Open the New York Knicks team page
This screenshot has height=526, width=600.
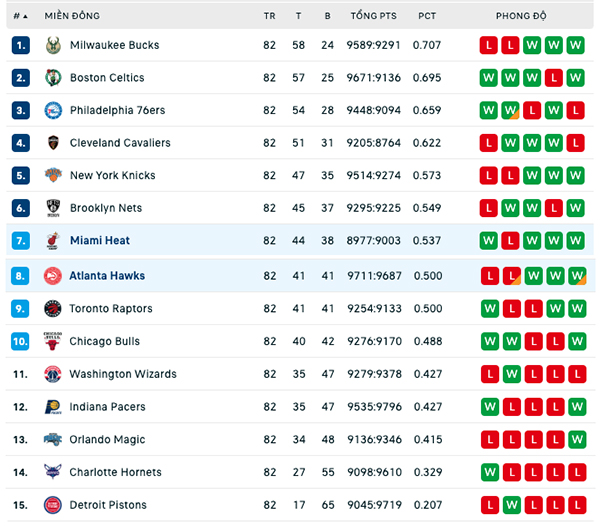pyautogui.click(x=113, y=175)
